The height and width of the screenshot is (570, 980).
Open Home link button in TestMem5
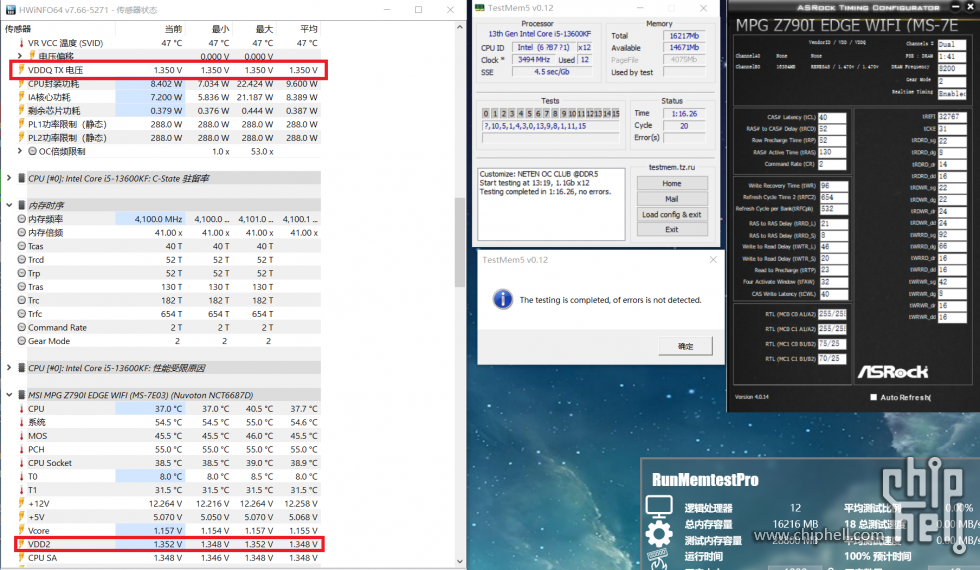(672, 184)
